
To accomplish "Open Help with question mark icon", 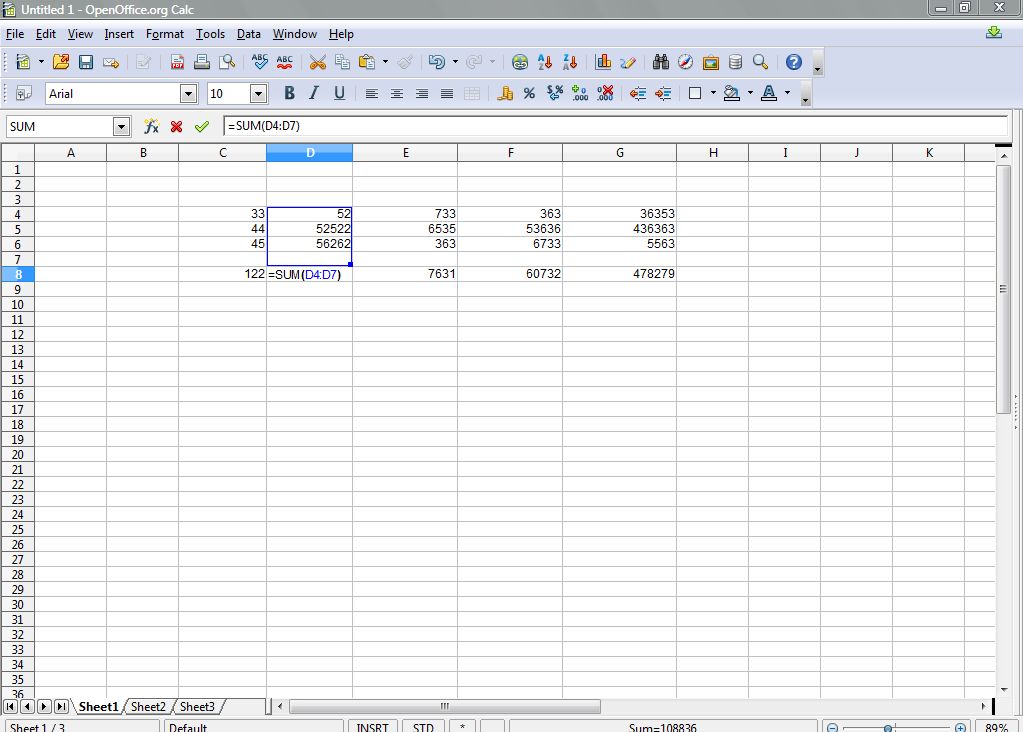I will click(793, 62).
